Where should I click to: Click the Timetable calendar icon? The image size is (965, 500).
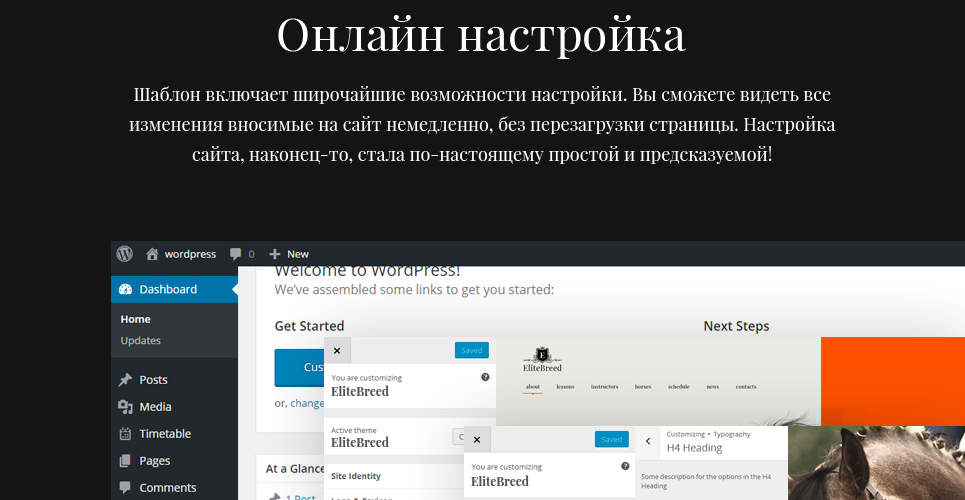(125, 434)
